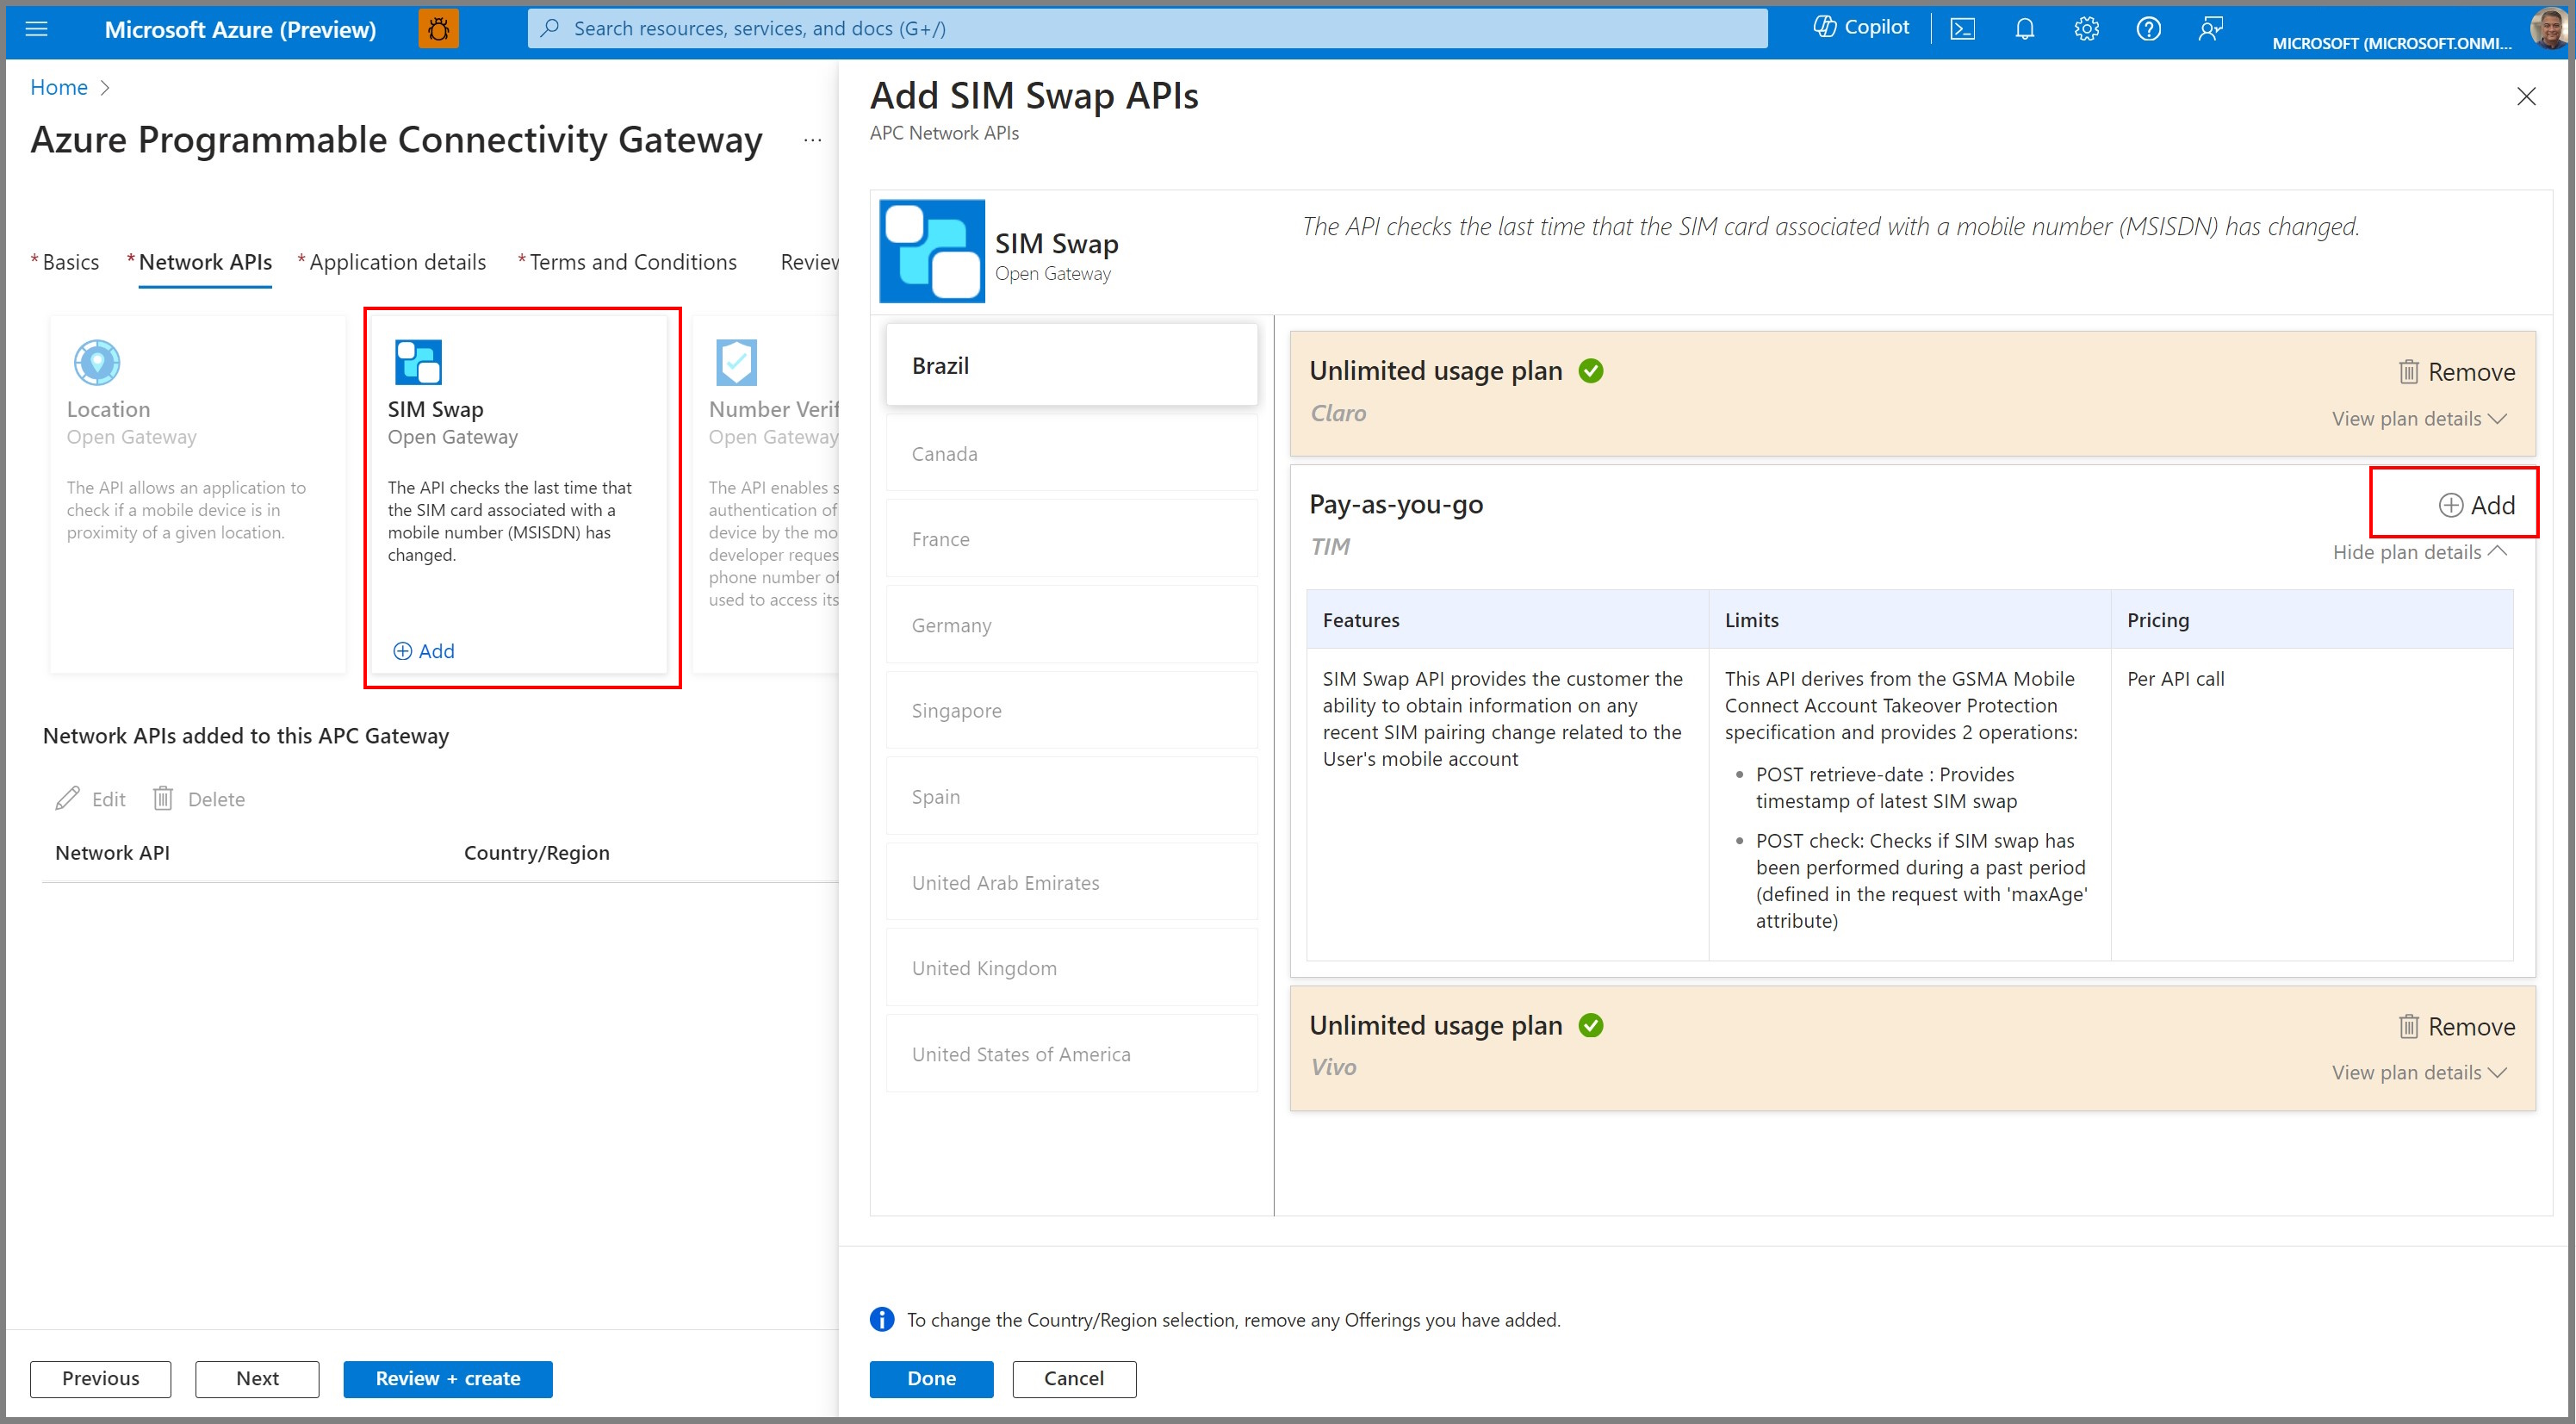Click the SIM Swap logo in panel header
2576x1424 pixels.
tap(931, 250)
